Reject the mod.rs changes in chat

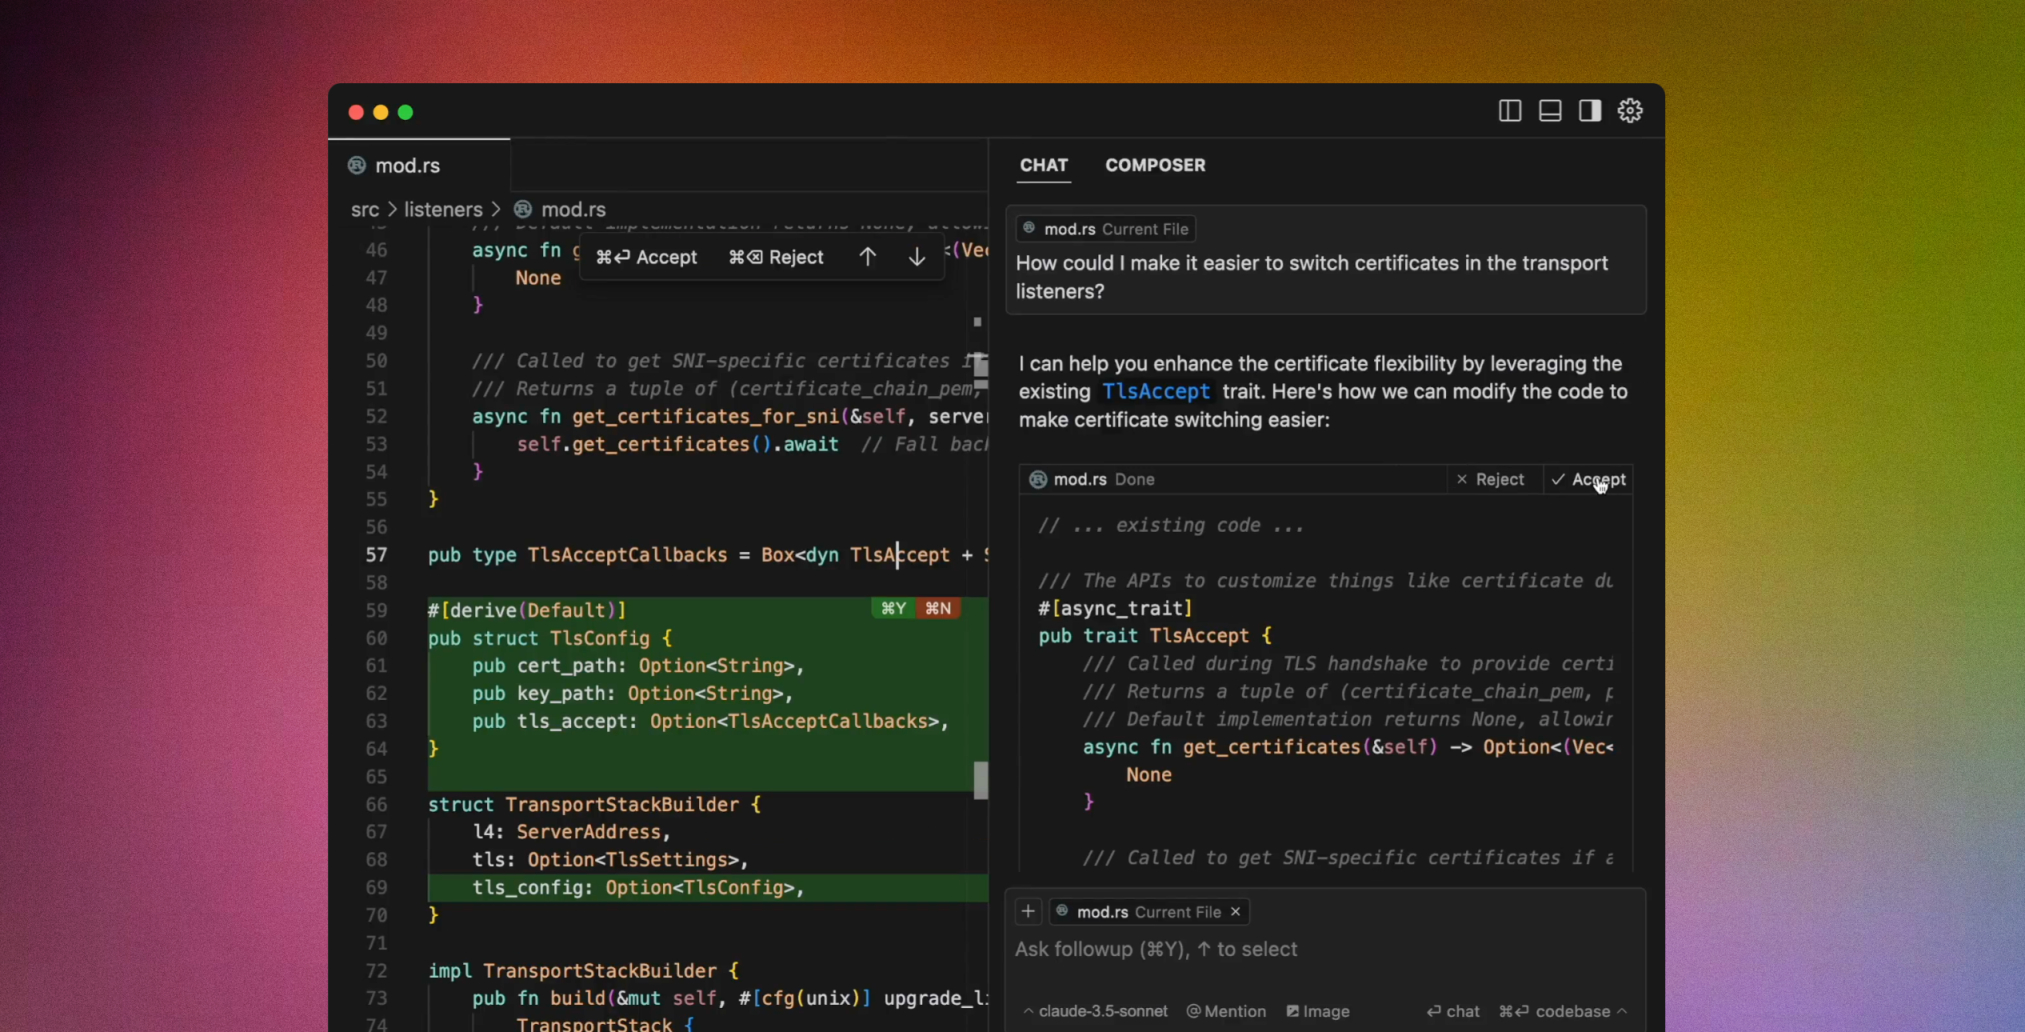click(x=1490, y=480)
